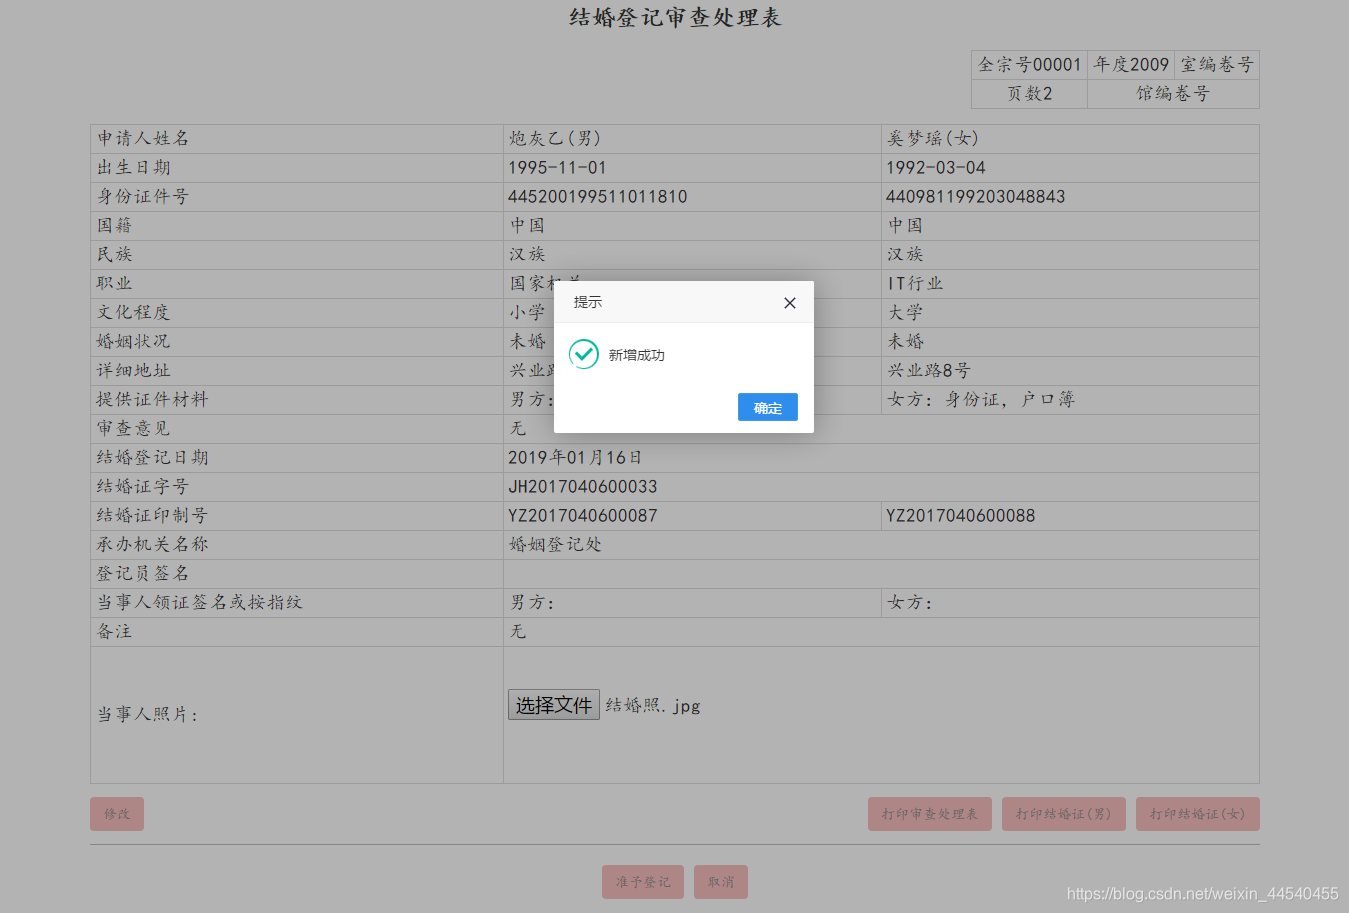This screenshot has width=1349, height=913.
Task: Click the 身份证件号 row label
Action: tap(143, 197)
